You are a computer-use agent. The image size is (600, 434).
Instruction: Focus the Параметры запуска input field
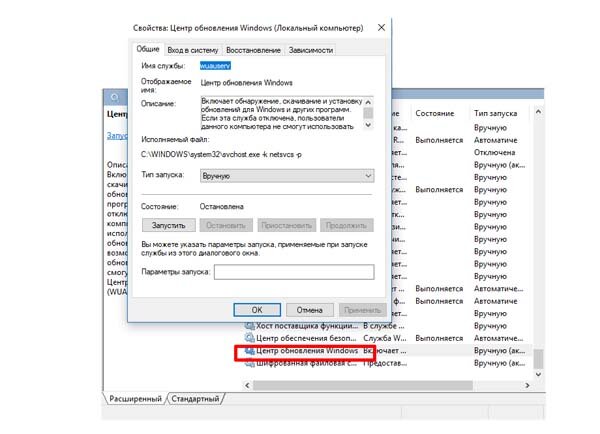point(294,272)
